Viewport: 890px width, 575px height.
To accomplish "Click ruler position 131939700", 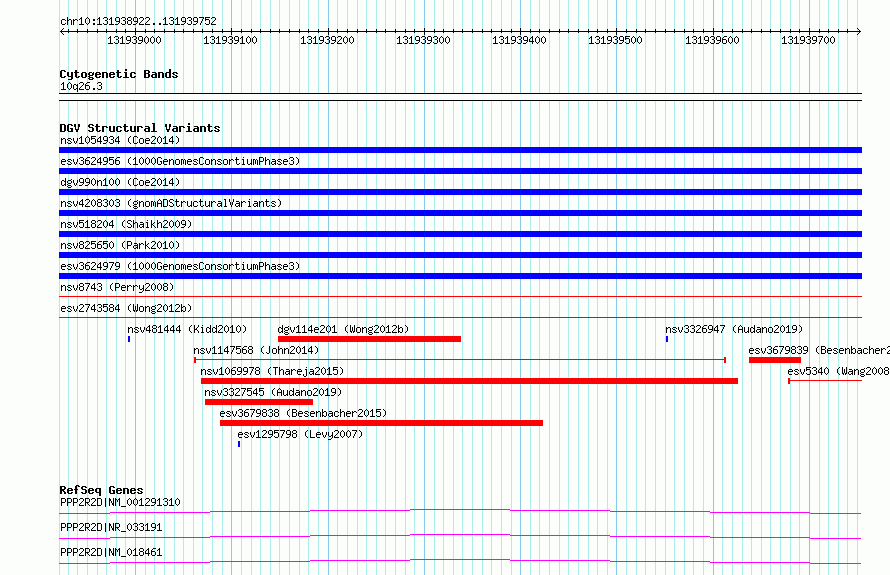I will (x=808, y=40).
